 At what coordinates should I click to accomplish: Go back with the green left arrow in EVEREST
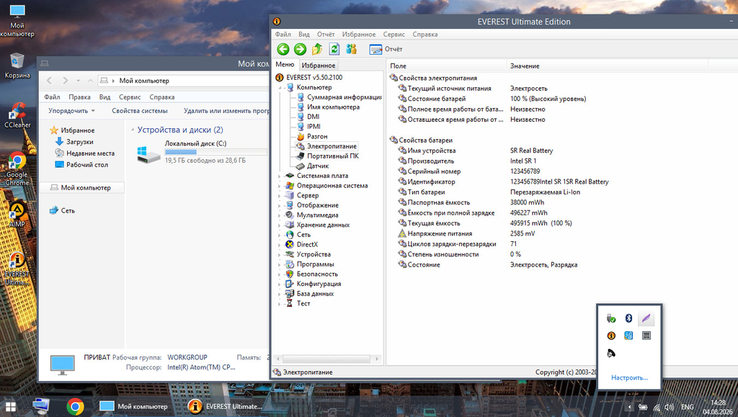[283, 49]
